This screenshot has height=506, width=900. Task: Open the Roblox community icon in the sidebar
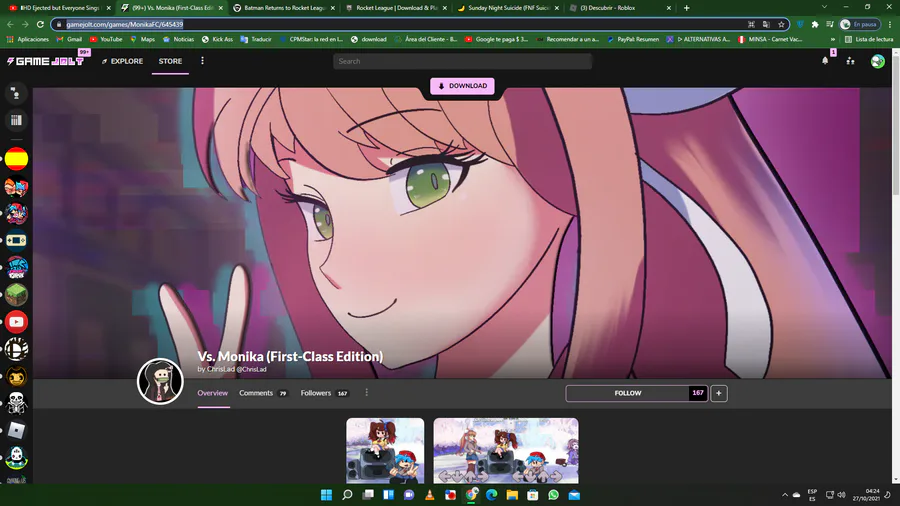(x=16, y=430)
